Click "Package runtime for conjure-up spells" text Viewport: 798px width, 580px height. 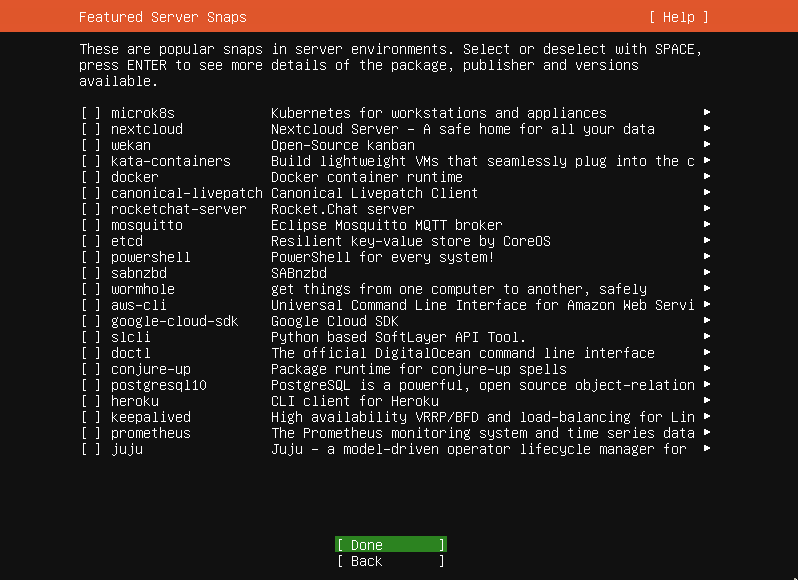[x=418, y=369]
